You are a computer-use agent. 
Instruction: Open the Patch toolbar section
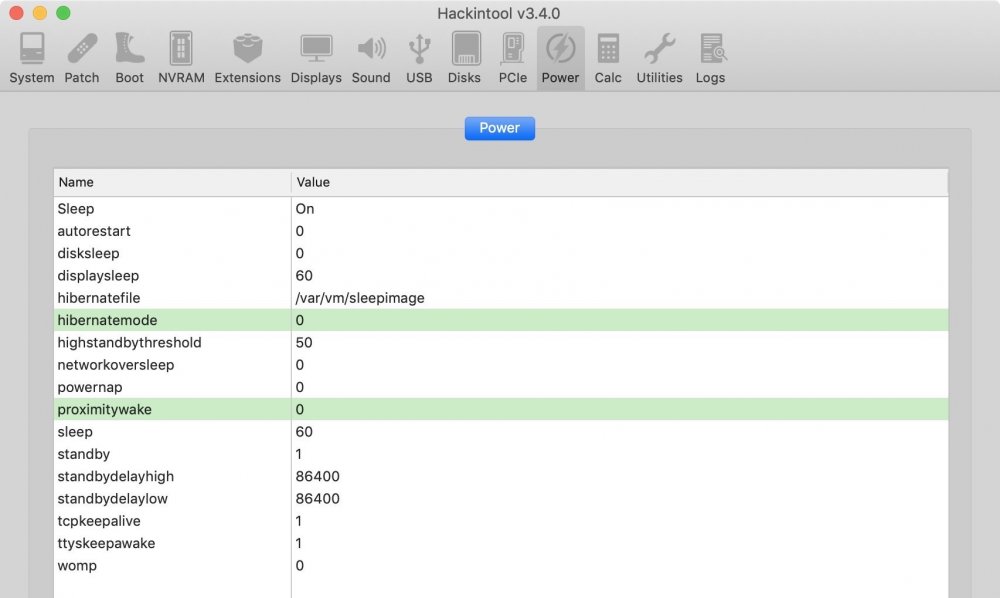(82, 59)
